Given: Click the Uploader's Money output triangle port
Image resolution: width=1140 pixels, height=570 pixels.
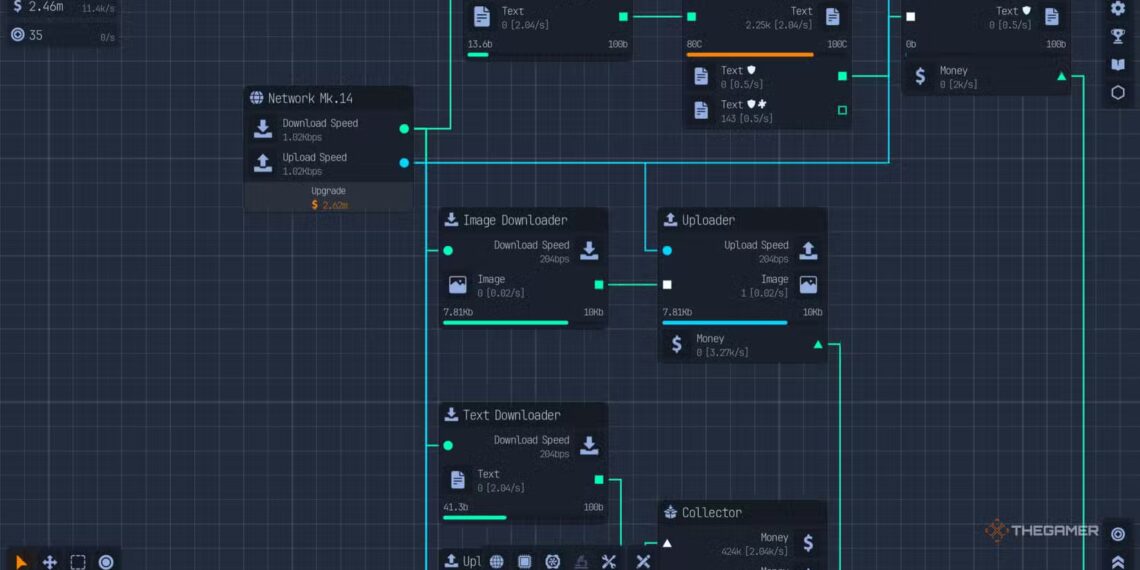Looking at the screenshot, I should (x=818, y=345).
